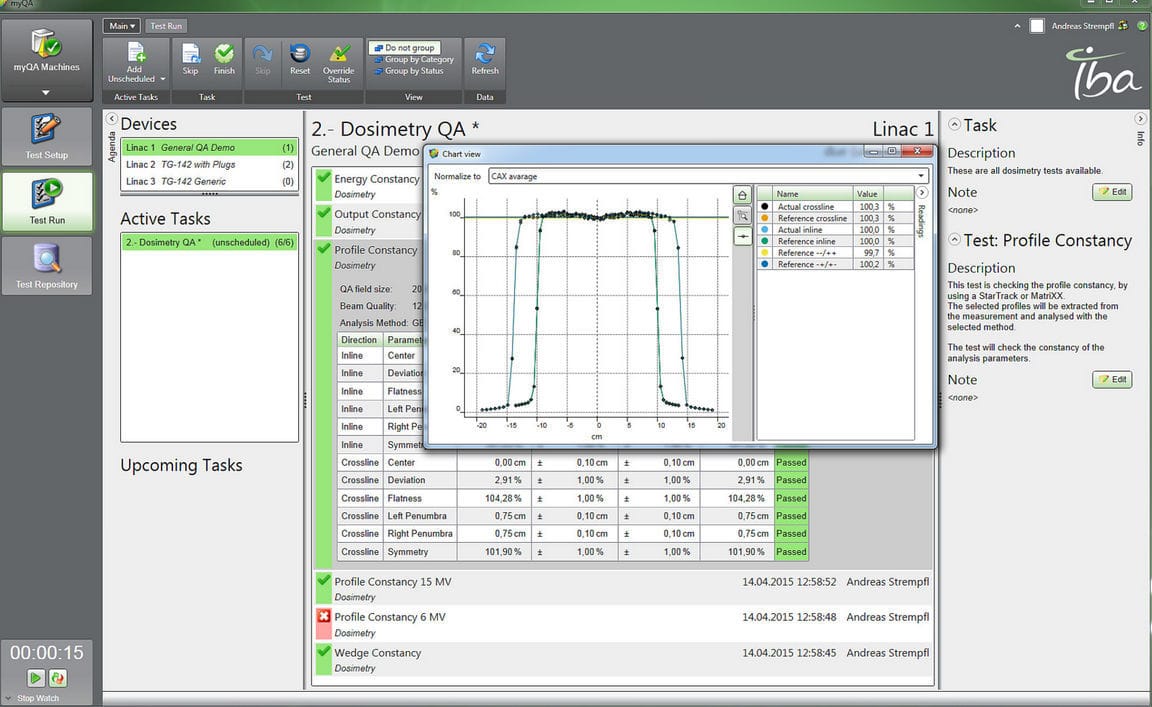This screenshot has width=1152, height=707.
Task: Open the Main menu dropdown
Action: click(x=120, y=25)
